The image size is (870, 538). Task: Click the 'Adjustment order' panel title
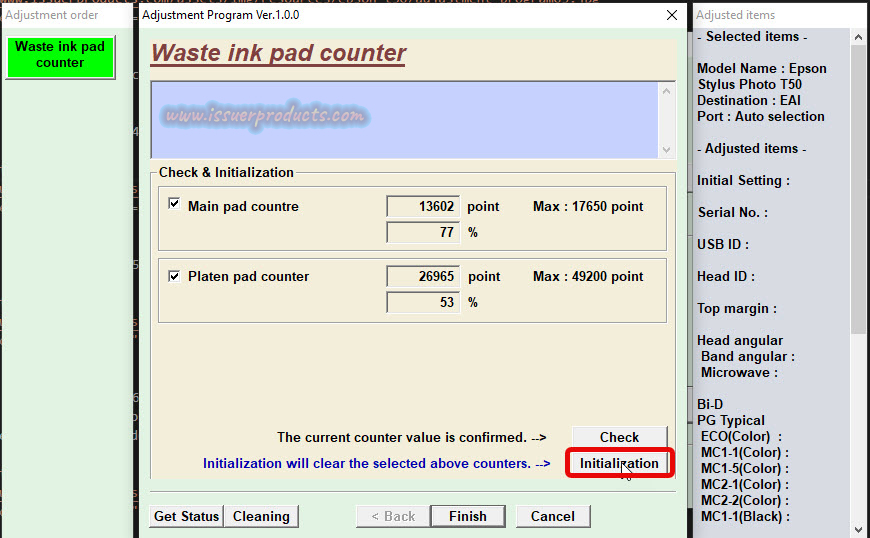pyautogui.click(x=52, y=15)
